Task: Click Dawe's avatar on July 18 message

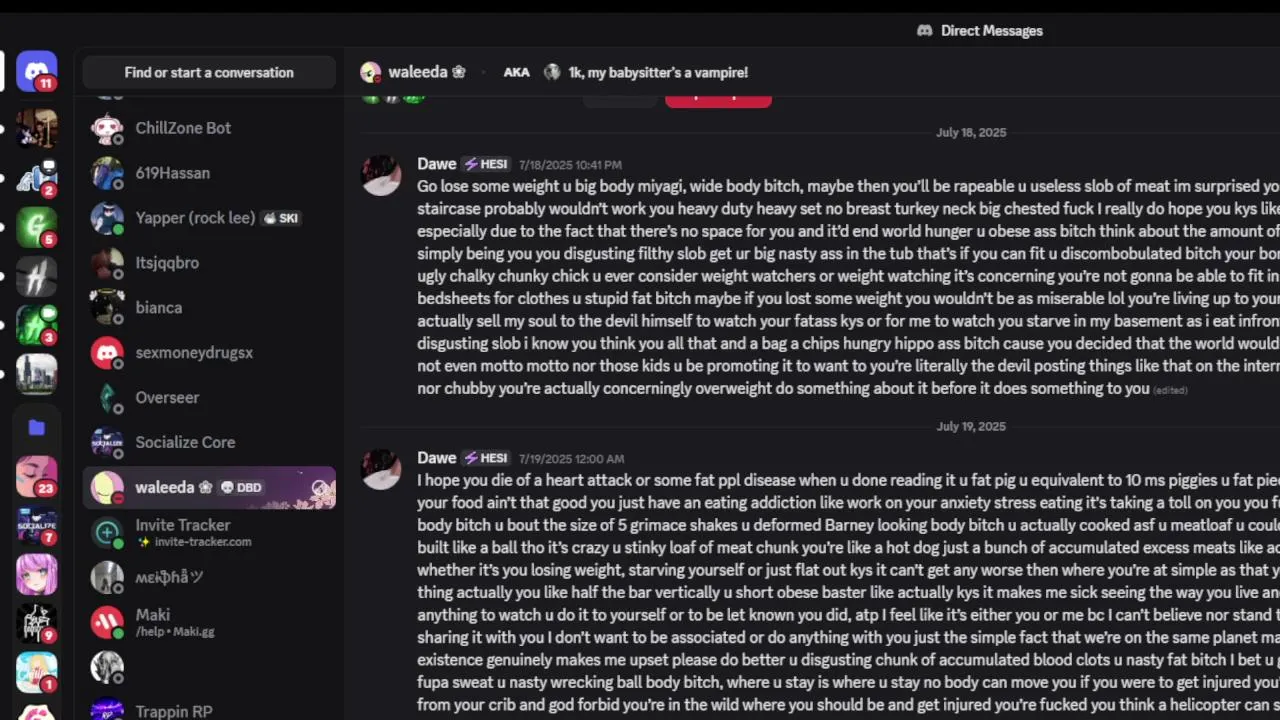Action: [x=381, y=175]
